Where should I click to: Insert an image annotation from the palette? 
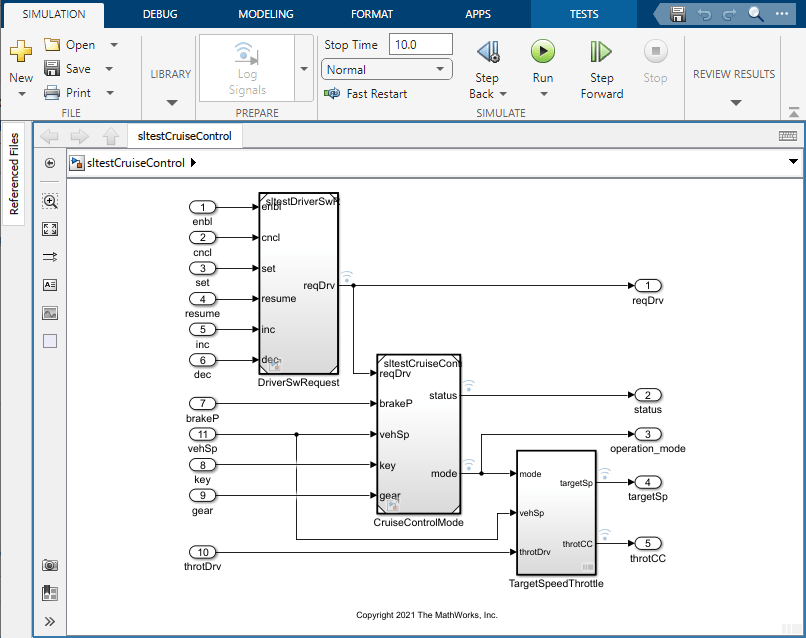tap(50, 313)
